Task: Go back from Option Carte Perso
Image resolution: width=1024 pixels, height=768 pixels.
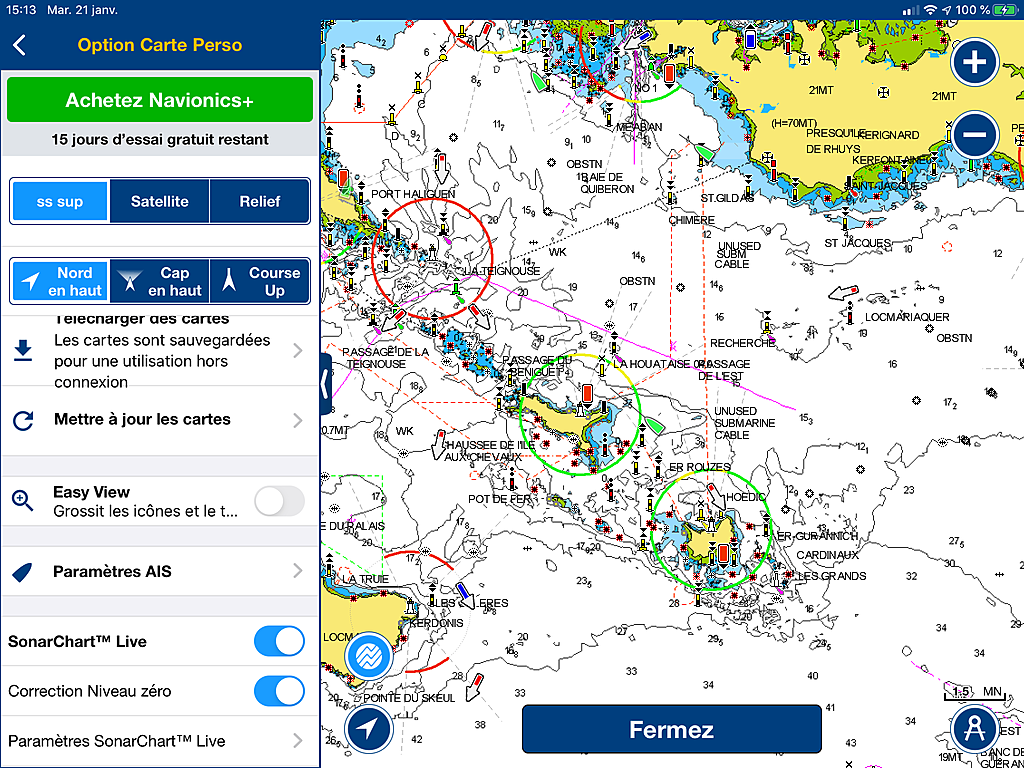Action: click(x=20, y=45)
